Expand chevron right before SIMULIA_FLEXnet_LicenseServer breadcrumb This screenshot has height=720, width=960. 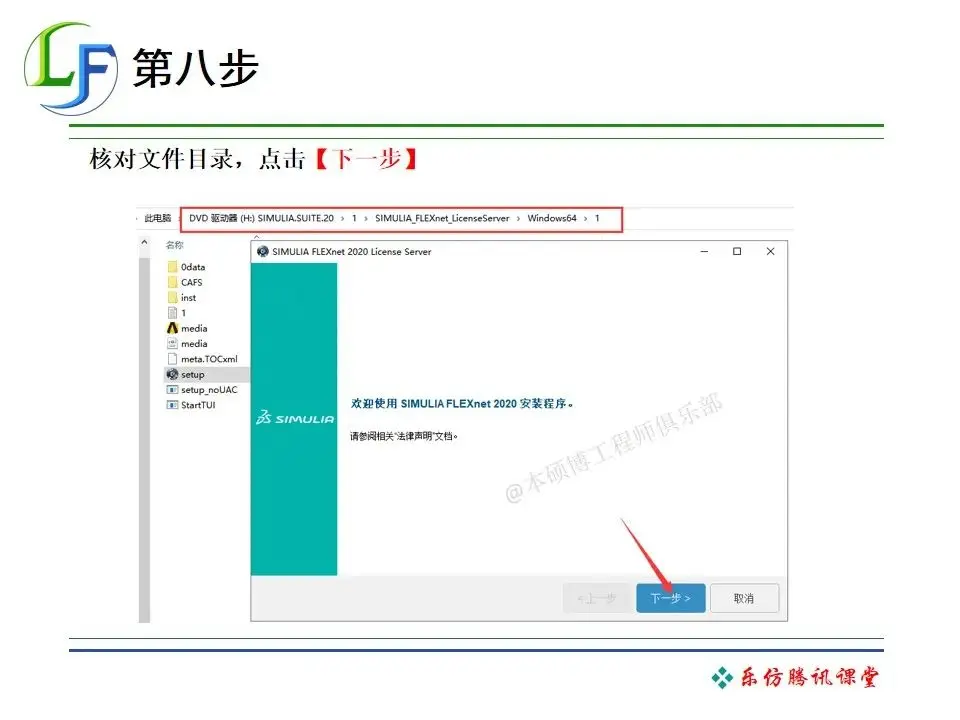pyautogui.click(x=366, y=219)
